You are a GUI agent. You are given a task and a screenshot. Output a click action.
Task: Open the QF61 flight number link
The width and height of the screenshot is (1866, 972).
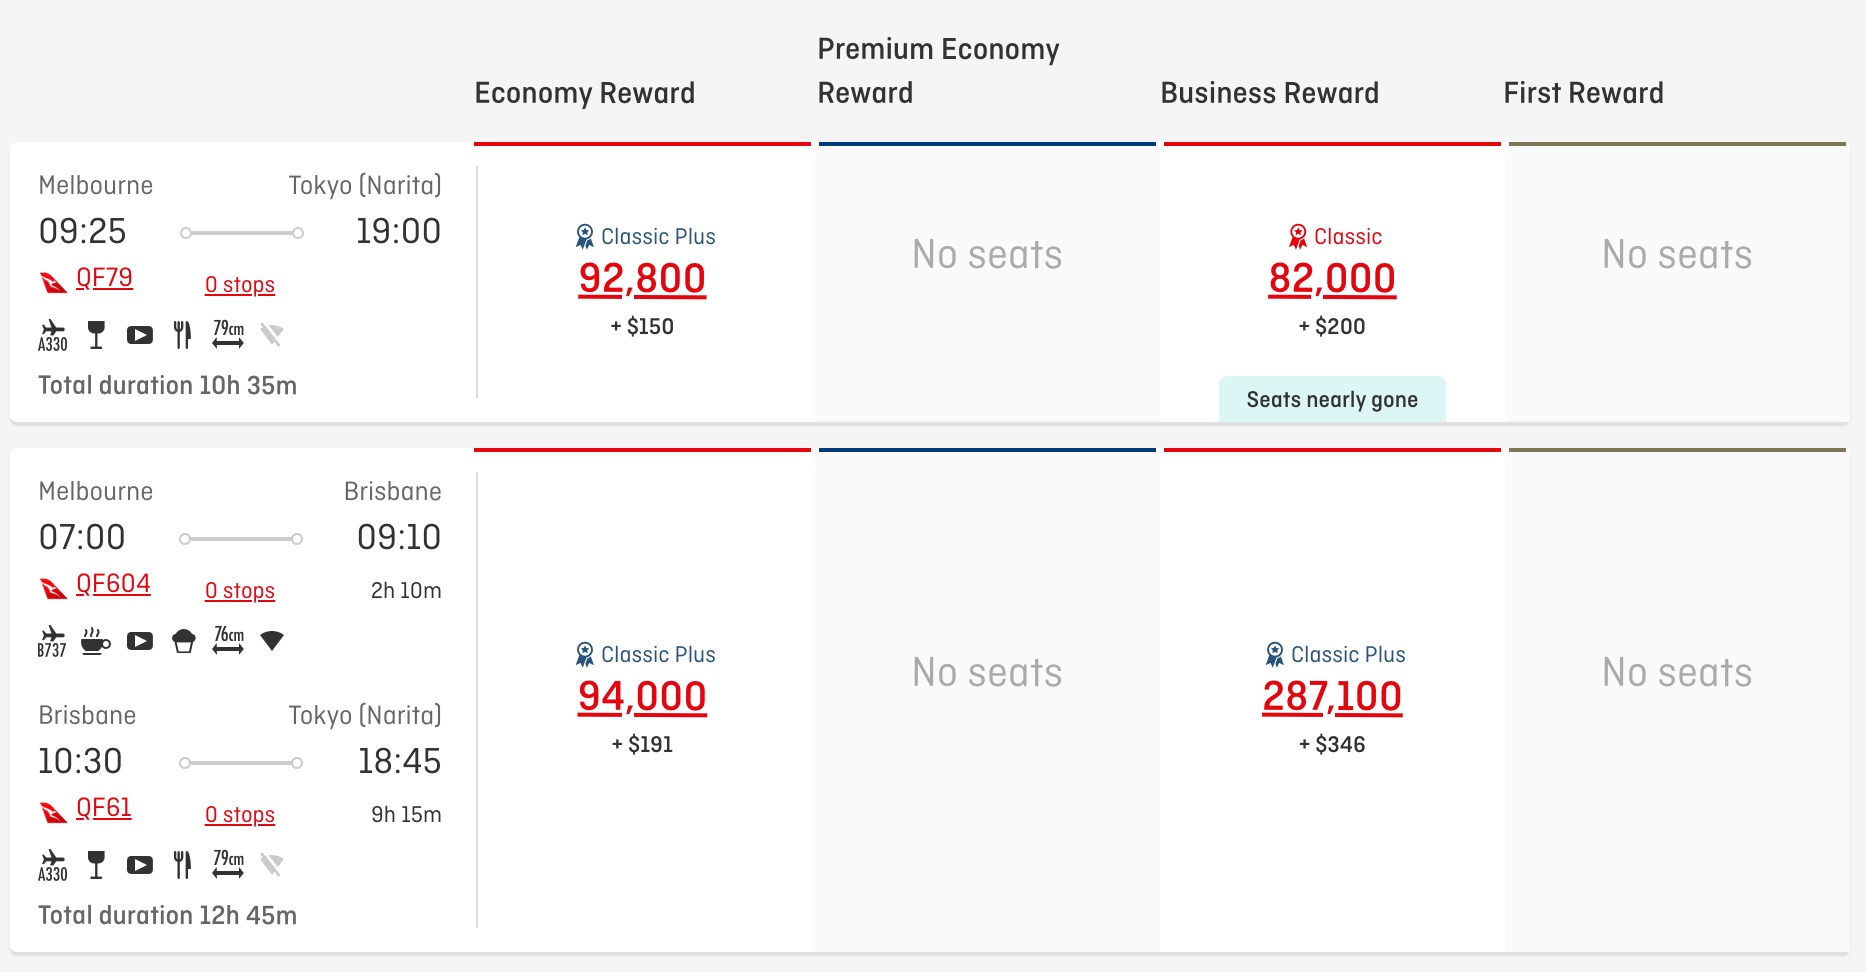pos(104,808)
